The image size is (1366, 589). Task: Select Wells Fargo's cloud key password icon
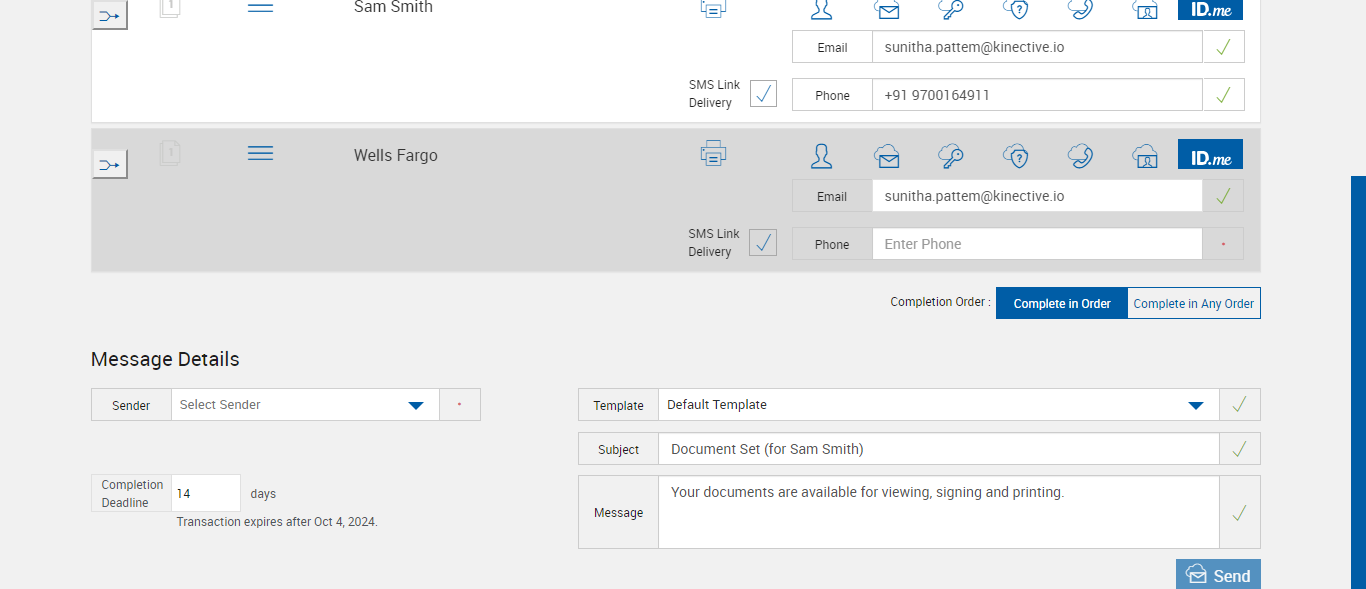[950, 156]
